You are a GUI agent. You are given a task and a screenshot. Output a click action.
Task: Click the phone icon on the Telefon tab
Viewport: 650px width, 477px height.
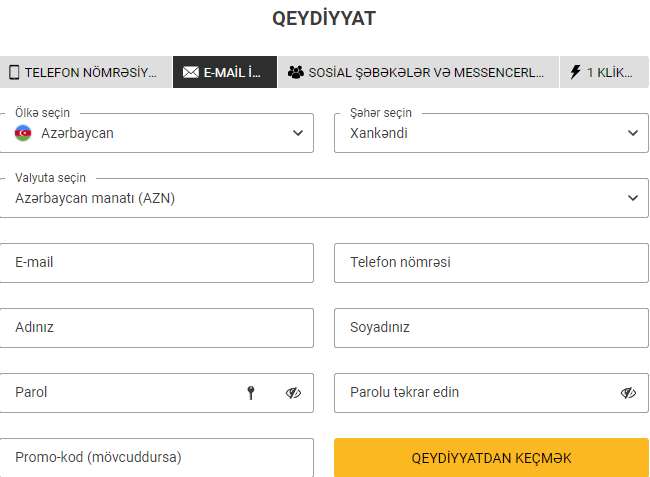[14, 72]
